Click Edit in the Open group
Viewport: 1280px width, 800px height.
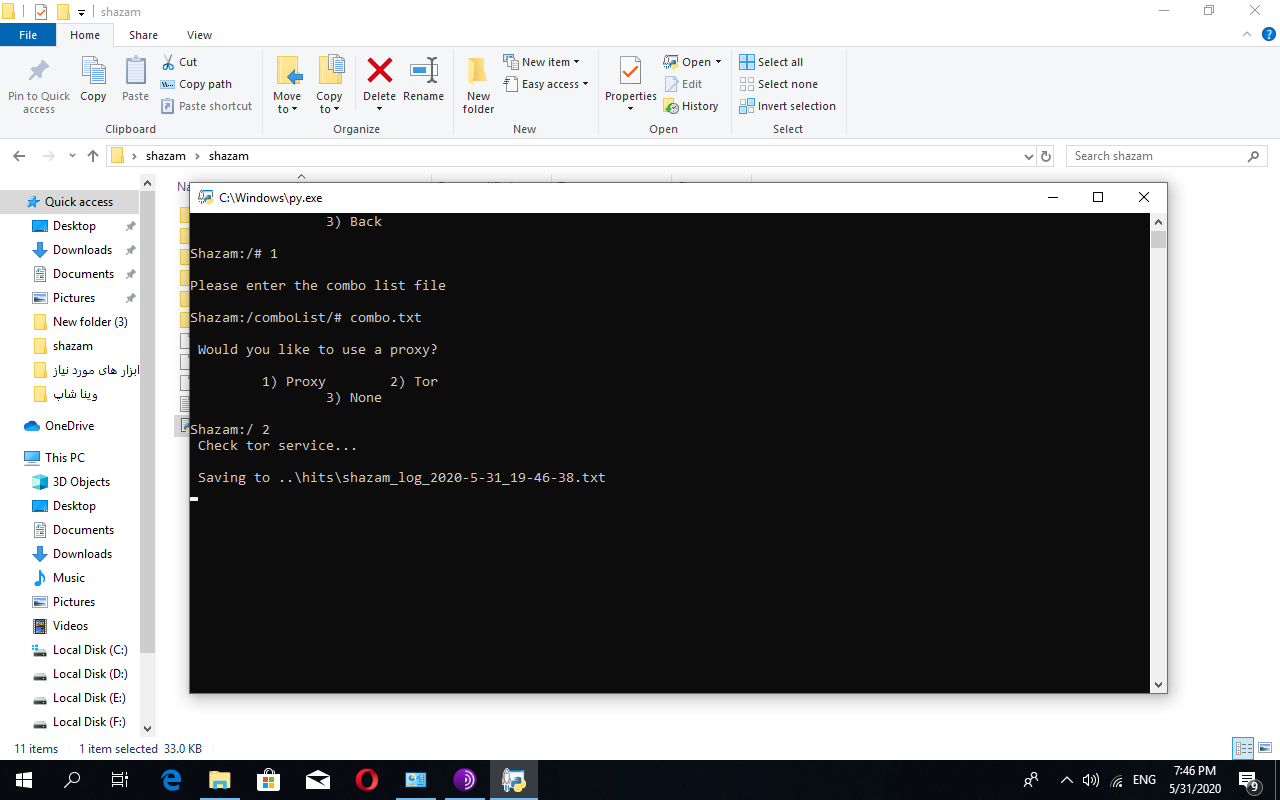coord(683,84)
